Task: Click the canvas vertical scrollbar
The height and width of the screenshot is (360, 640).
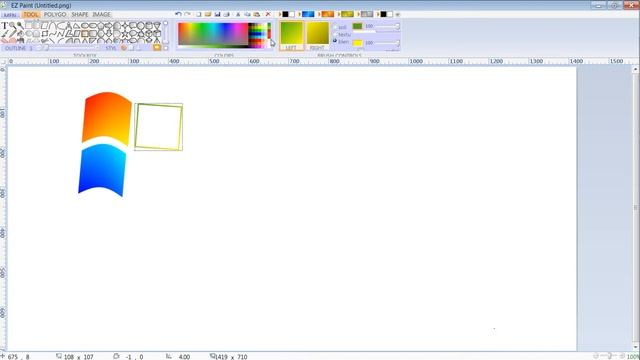Action: (x=636, y=208)
